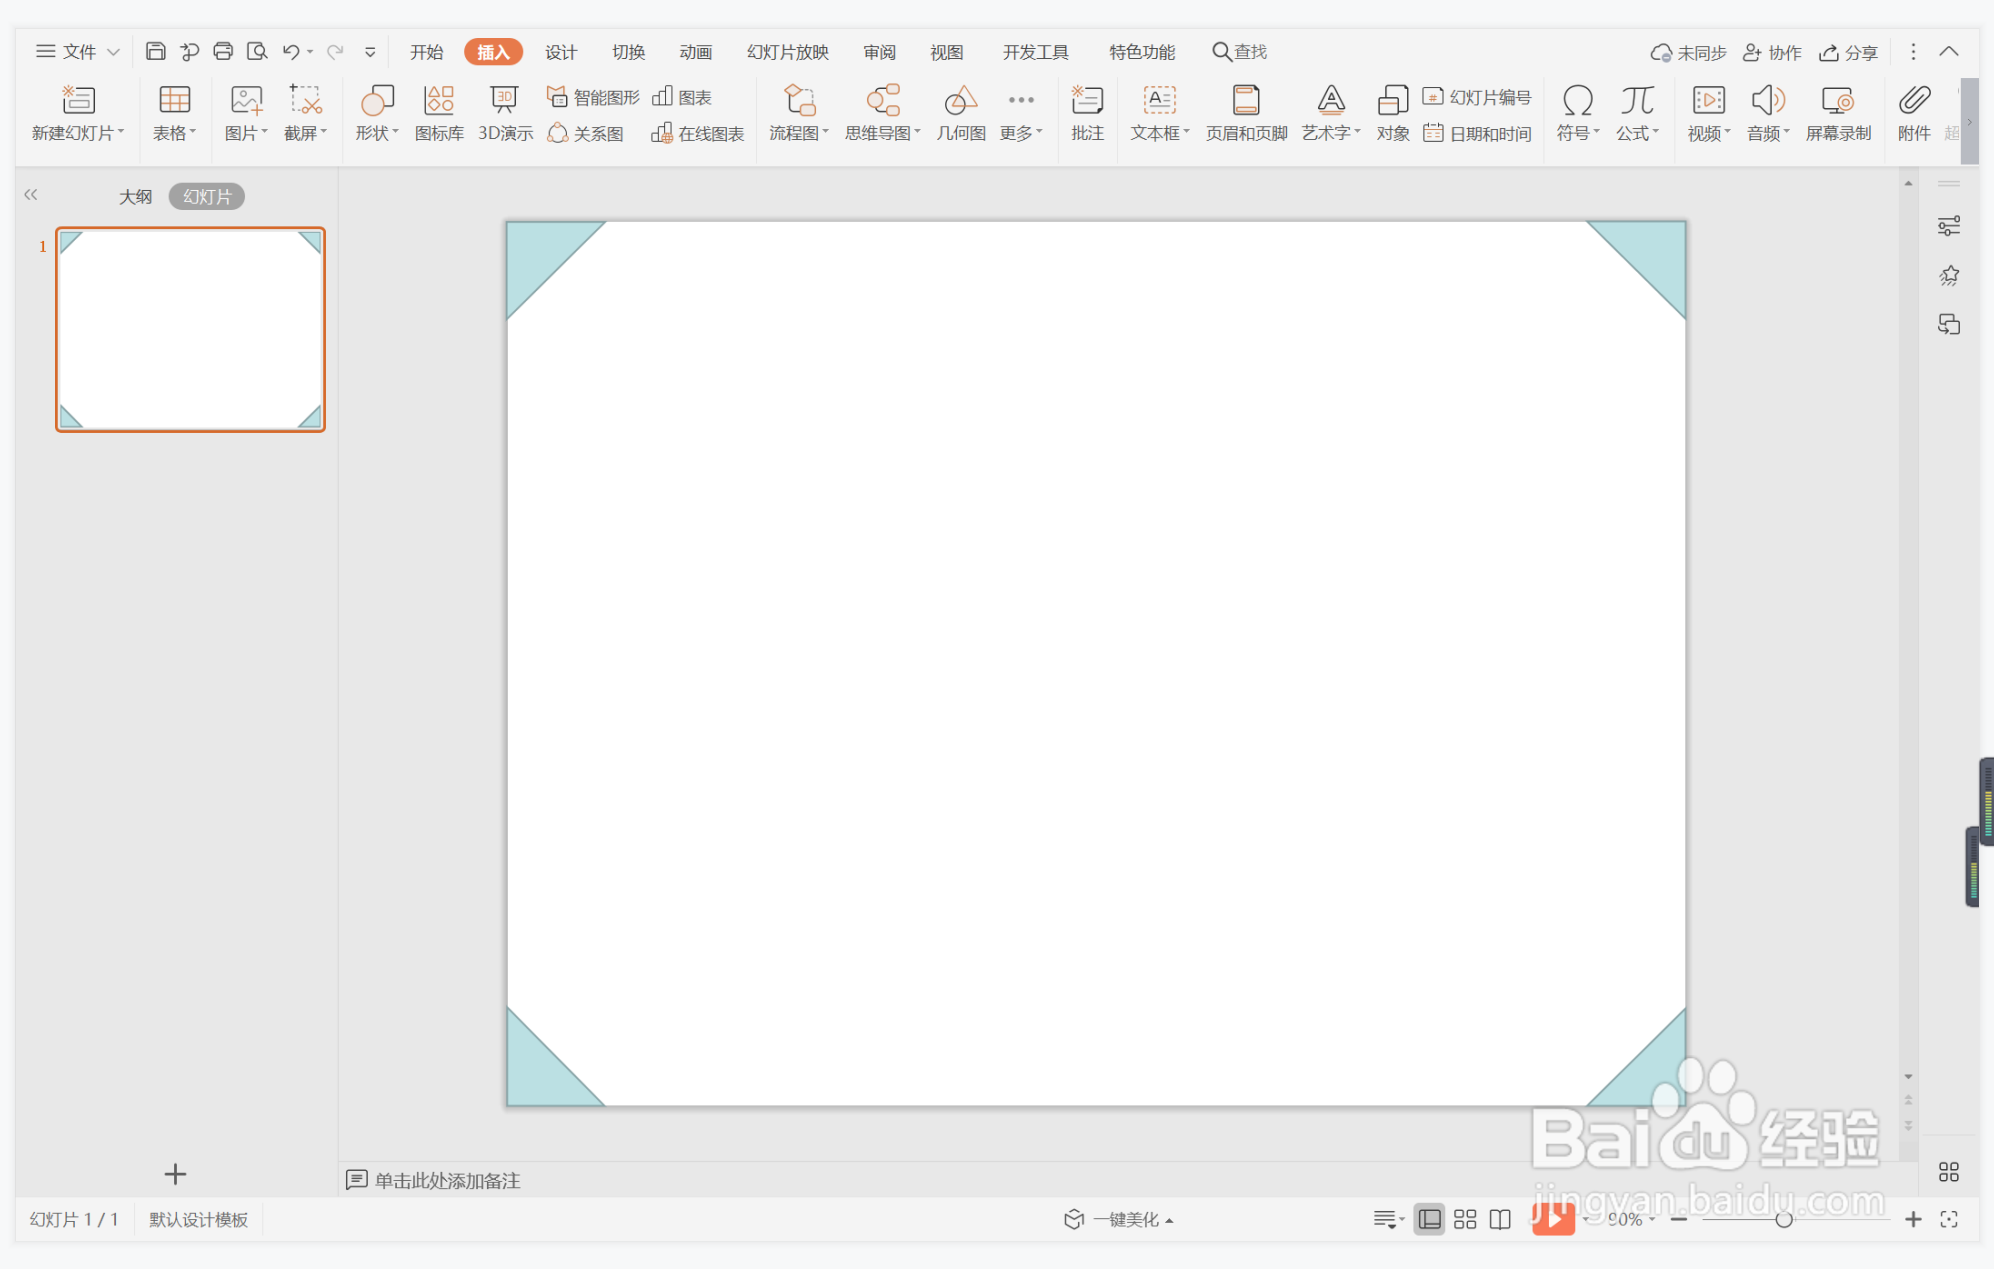This screenshot has height=1269, width=1994.
Task: Open the 图标库 icon library
Action: tap(439, 113)
